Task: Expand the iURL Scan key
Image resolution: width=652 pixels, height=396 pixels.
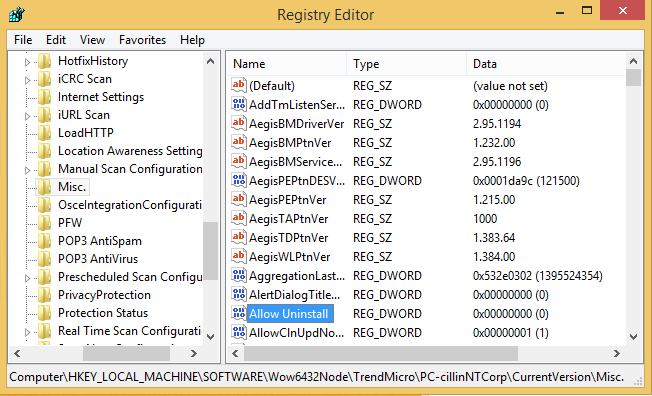Action: pyautogui.click(x=27, y=116)
